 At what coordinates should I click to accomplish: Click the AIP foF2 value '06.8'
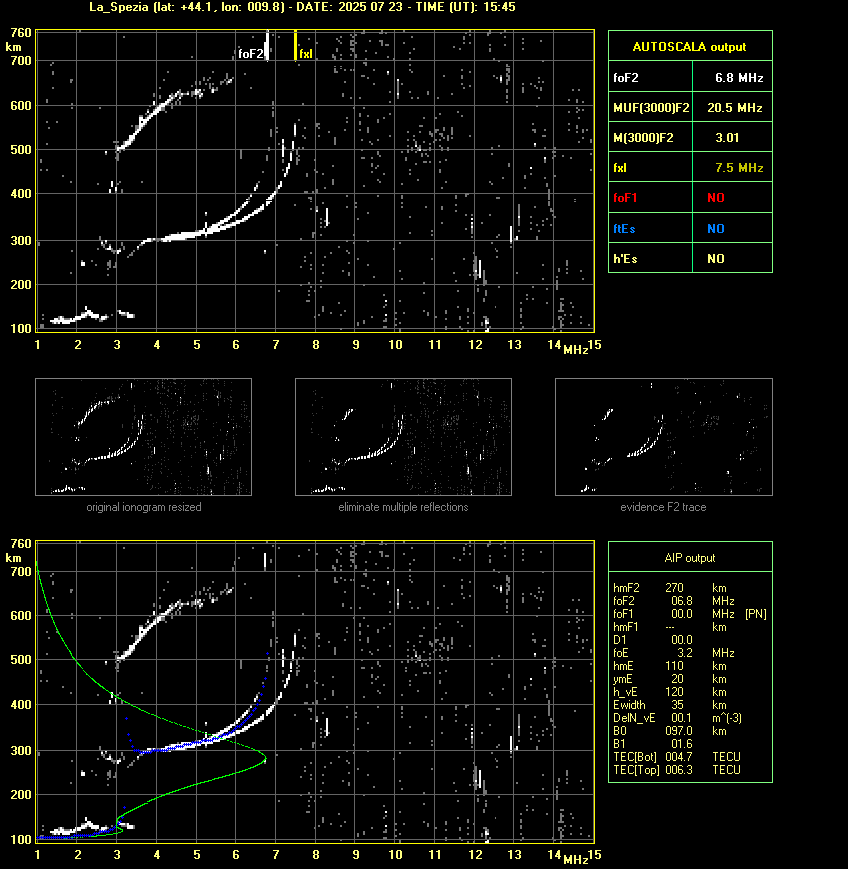[x=682, y=601]
